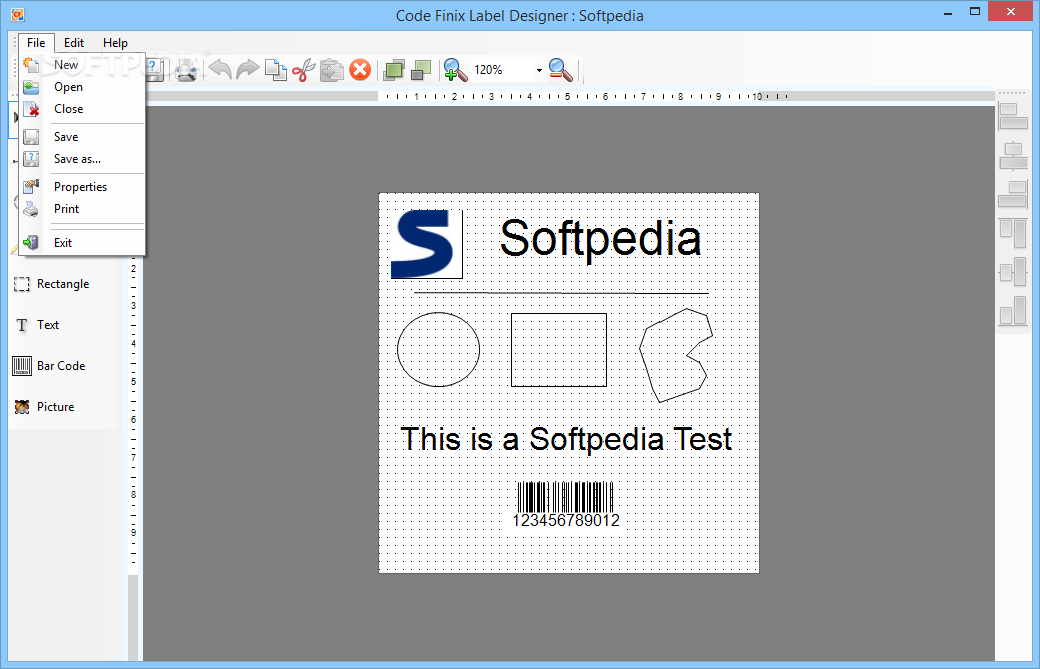Image resolution: width=1040 pixels, height=669 pixels.
Task: Maximize the Label Designer window
Action: point(975,11)
